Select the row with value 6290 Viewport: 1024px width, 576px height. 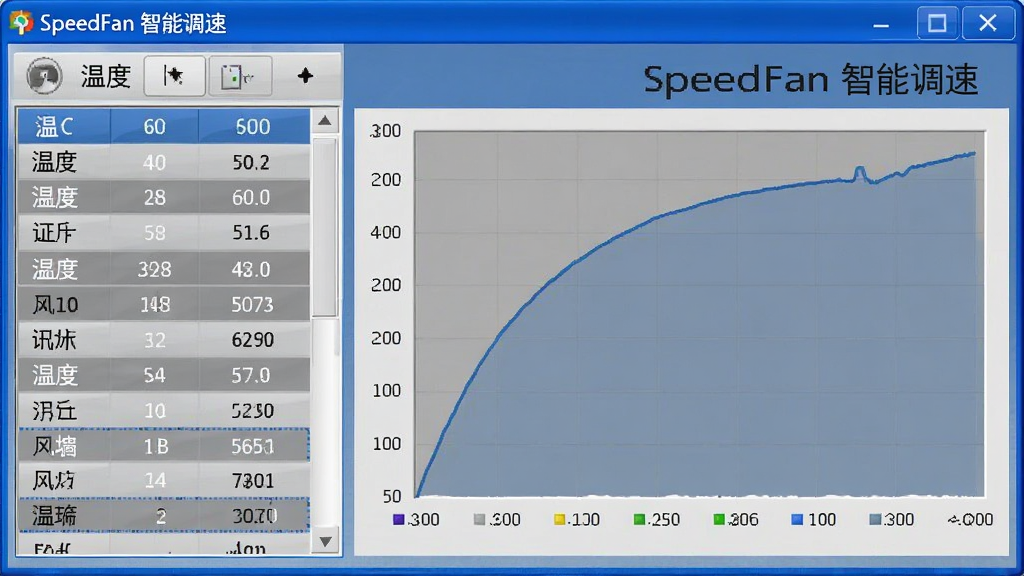click(163, 340)
